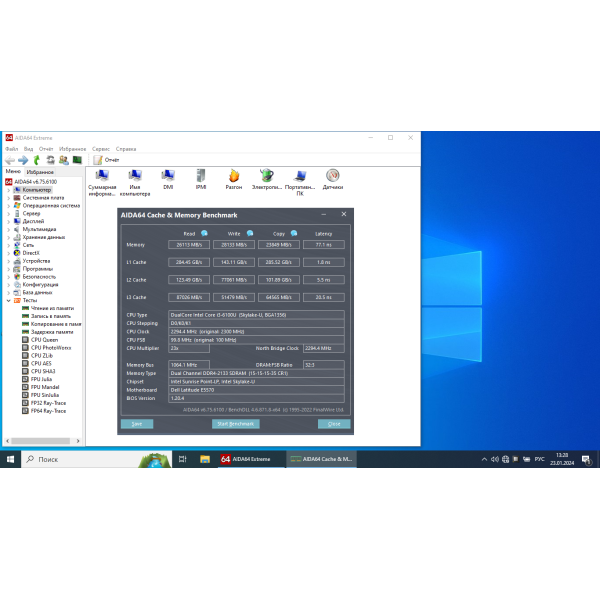Expand the Компьютер tree node
The width and height of the screenshot is (600, 600).
point(9,190)
